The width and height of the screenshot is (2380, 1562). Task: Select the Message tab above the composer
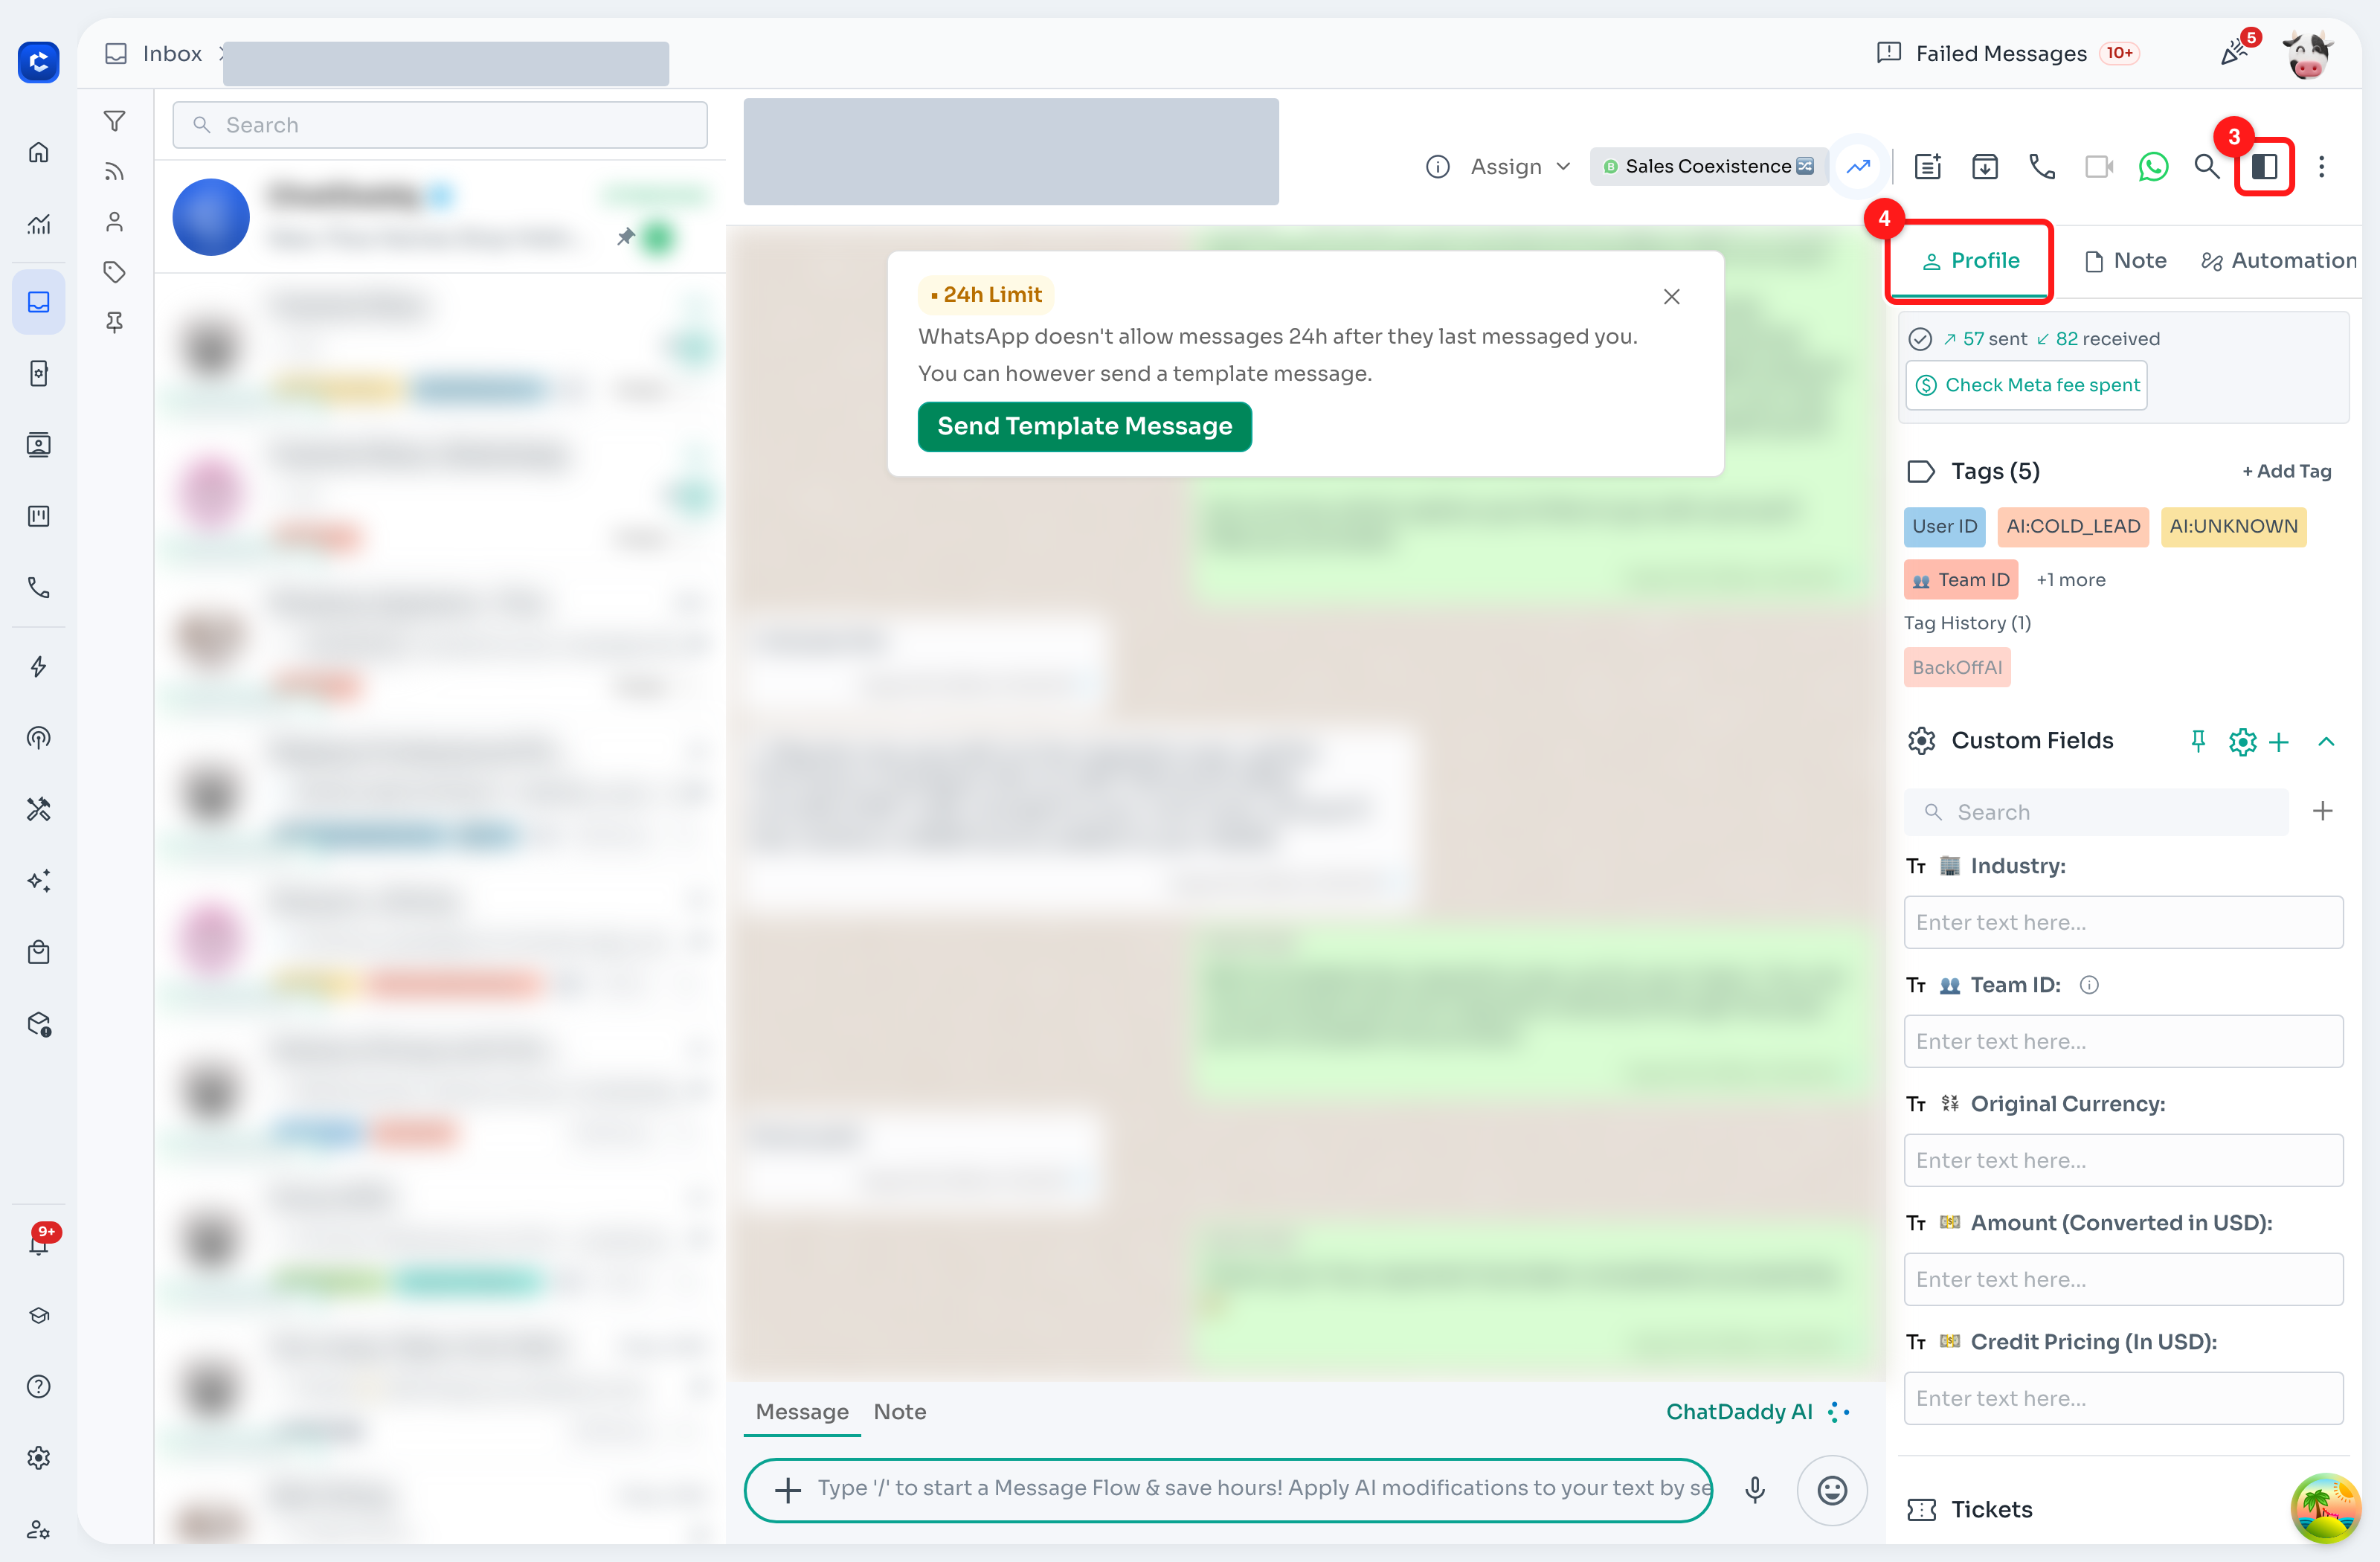coord(801,1411)
